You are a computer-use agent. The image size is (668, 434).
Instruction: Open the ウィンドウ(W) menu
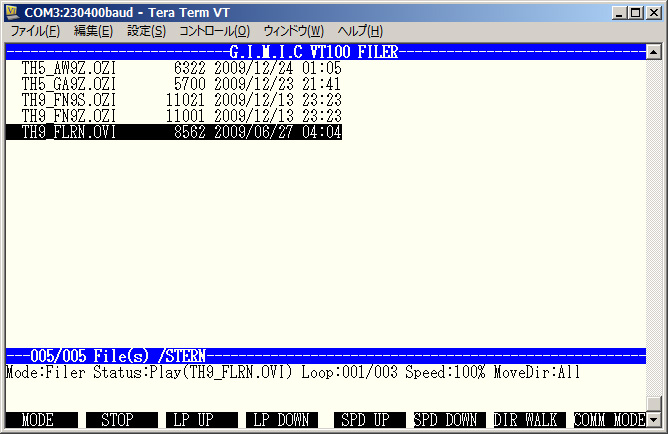pyautogui.click(x=293, y=31)
